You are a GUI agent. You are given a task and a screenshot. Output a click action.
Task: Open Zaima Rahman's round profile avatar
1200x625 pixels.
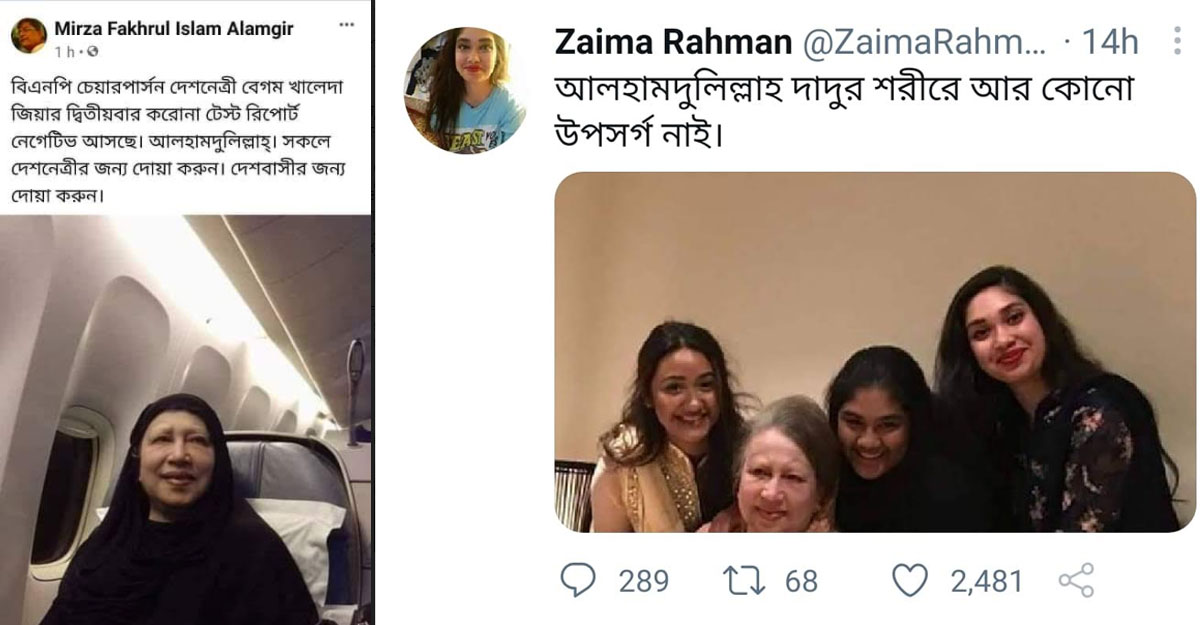click(x=465, y=91)
